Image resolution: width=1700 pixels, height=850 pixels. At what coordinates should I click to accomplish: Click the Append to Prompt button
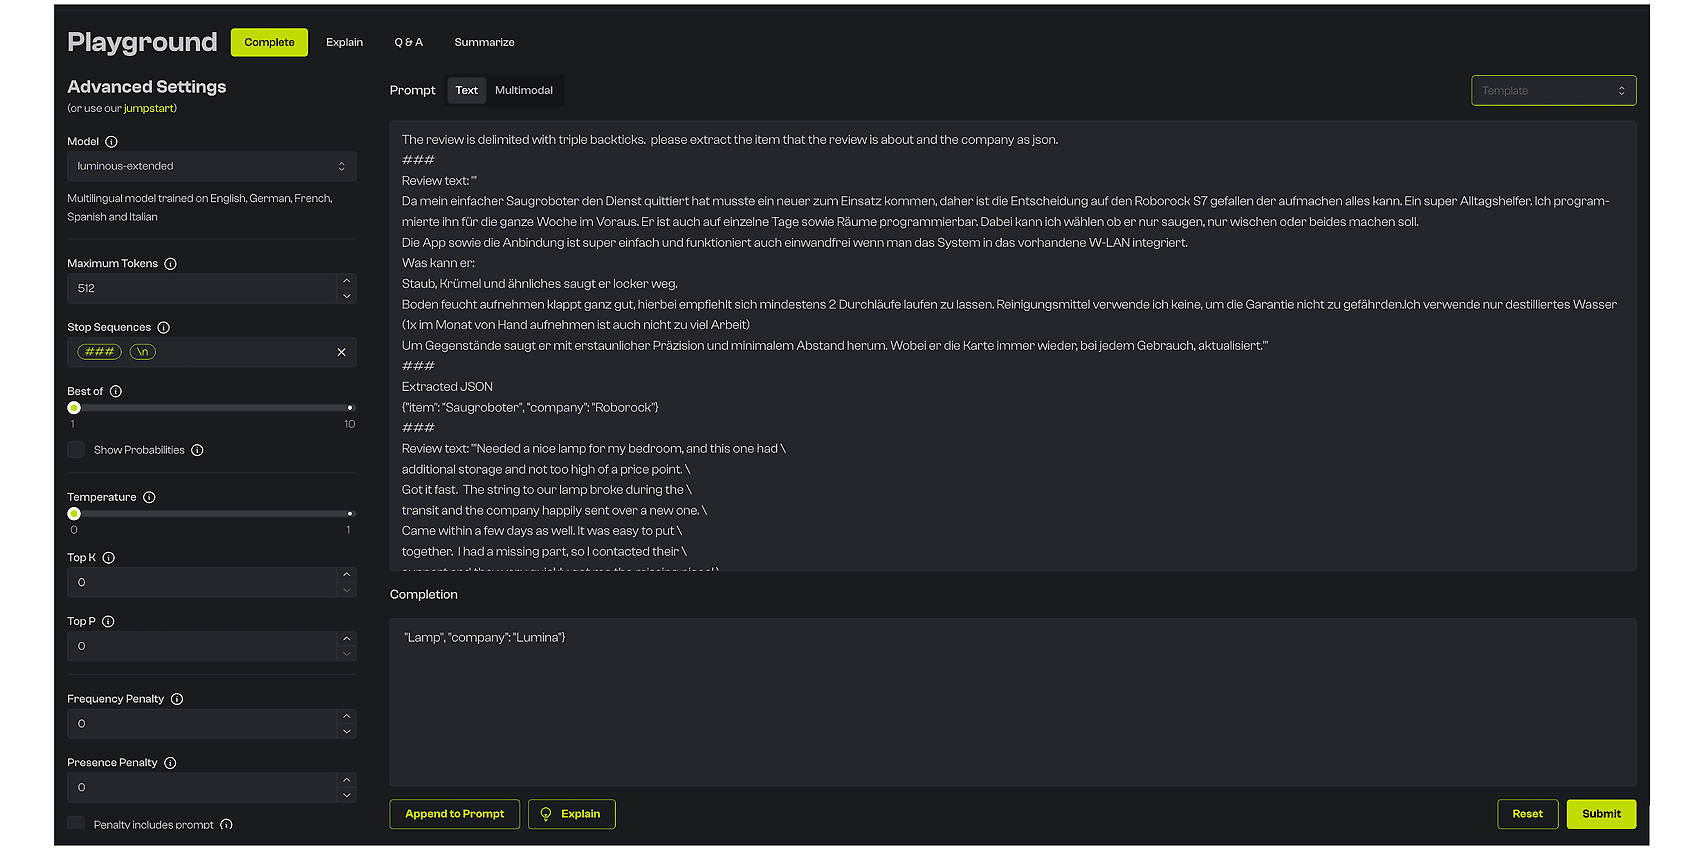[454, 814]
